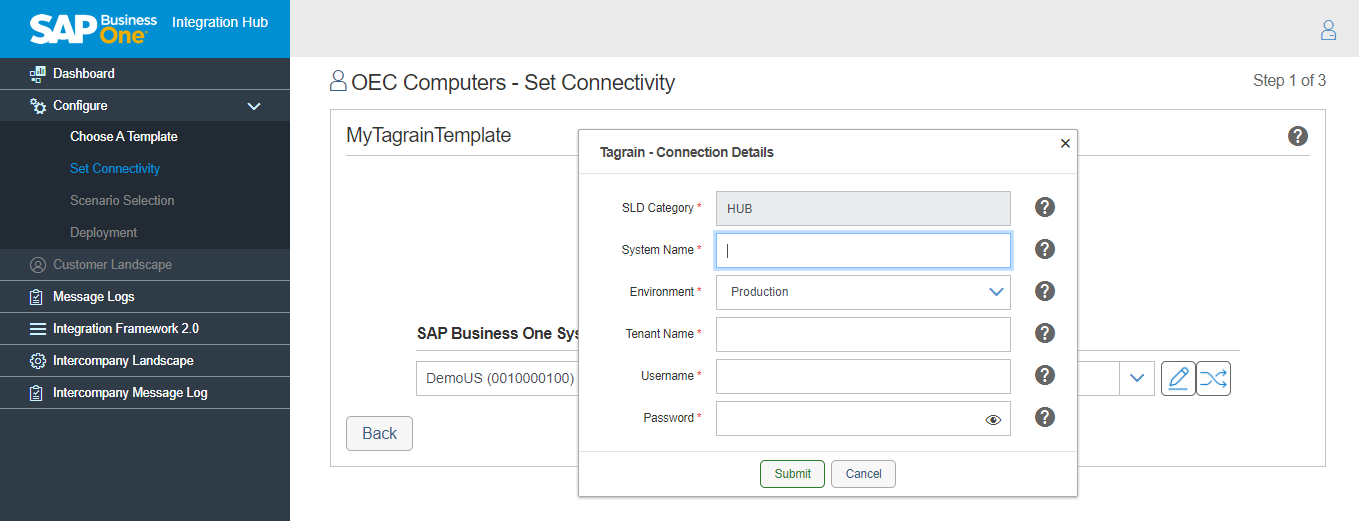Viewport: 1359px width, 521px height.
Task: Click help icon beside Password field
Action: pyautogui.click(x=1045, y=418)
